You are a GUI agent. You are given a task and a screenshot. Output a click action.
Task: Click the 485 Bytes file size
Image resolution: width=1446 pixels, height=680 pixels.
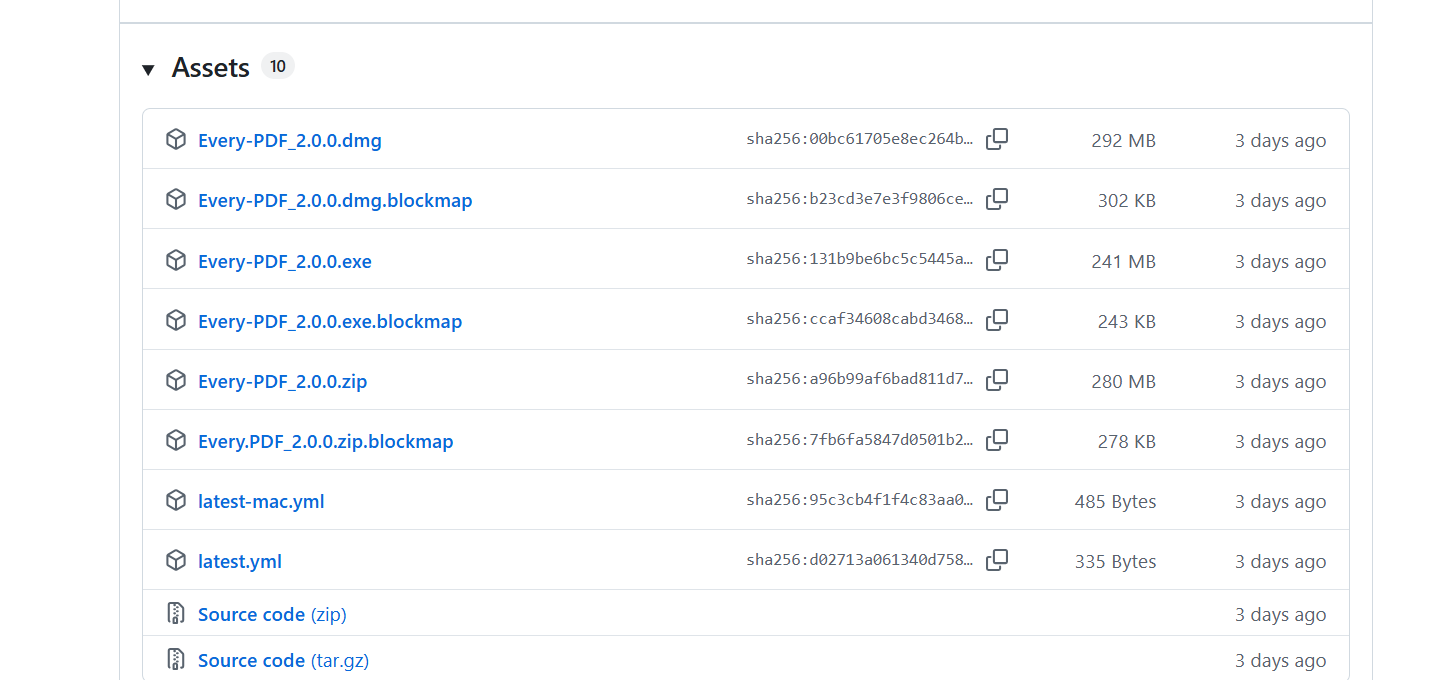[1115, 502]
